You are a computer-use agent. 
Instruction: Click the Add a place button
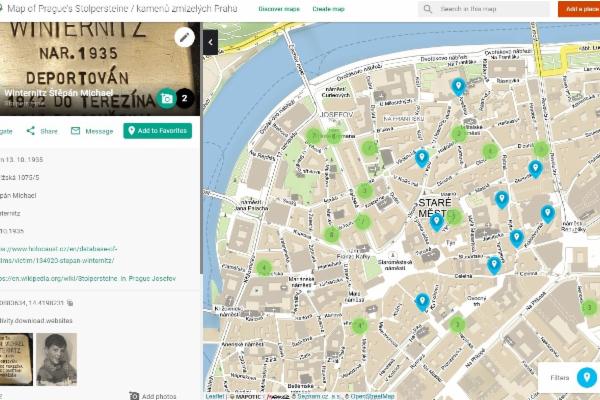(579, 9)
